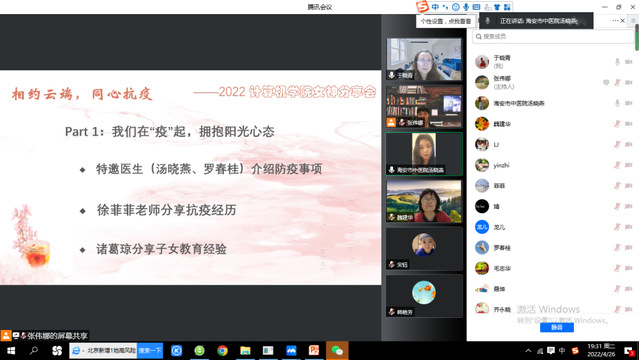Open WeChat from the taskbar

[x=337, y=350]
